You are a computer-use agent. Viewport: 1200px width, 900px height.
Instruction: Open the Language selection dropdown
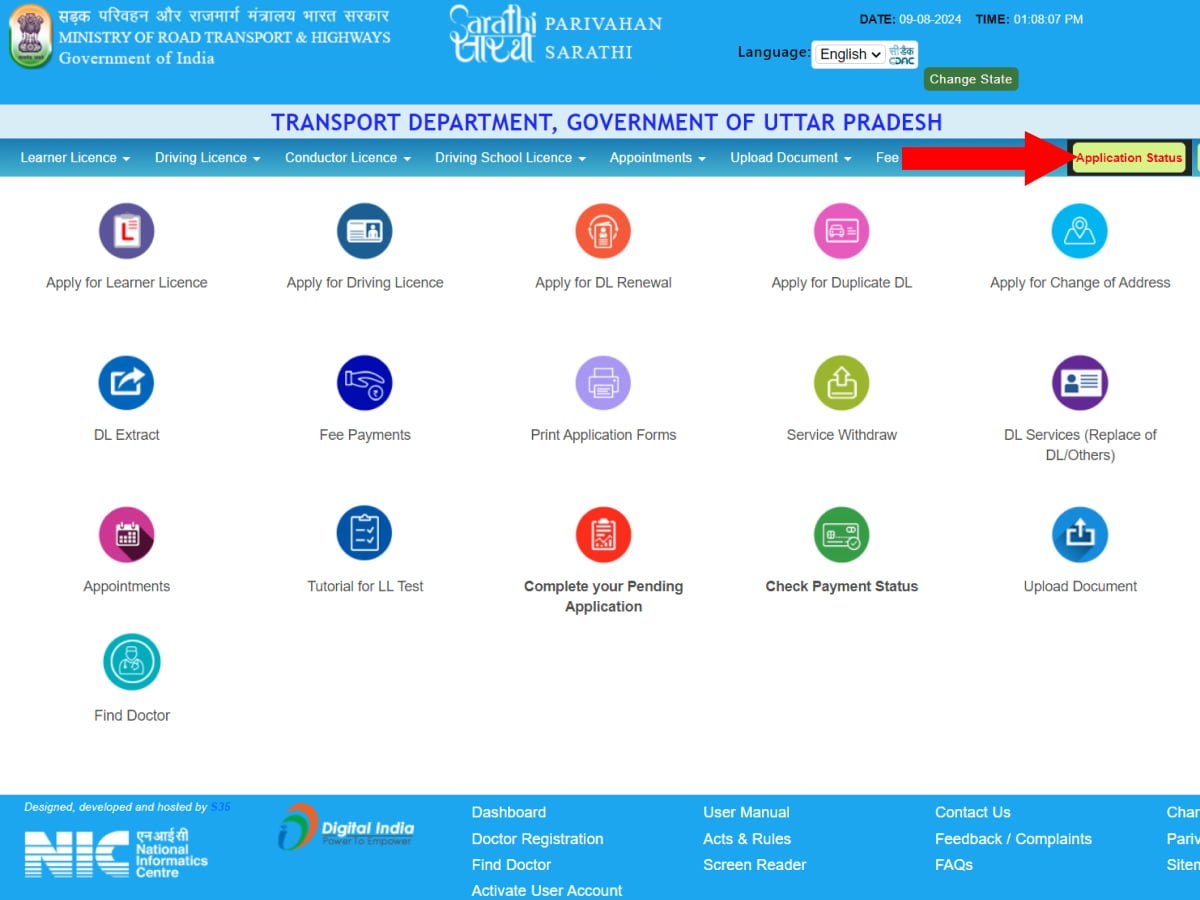coord(849,55)
